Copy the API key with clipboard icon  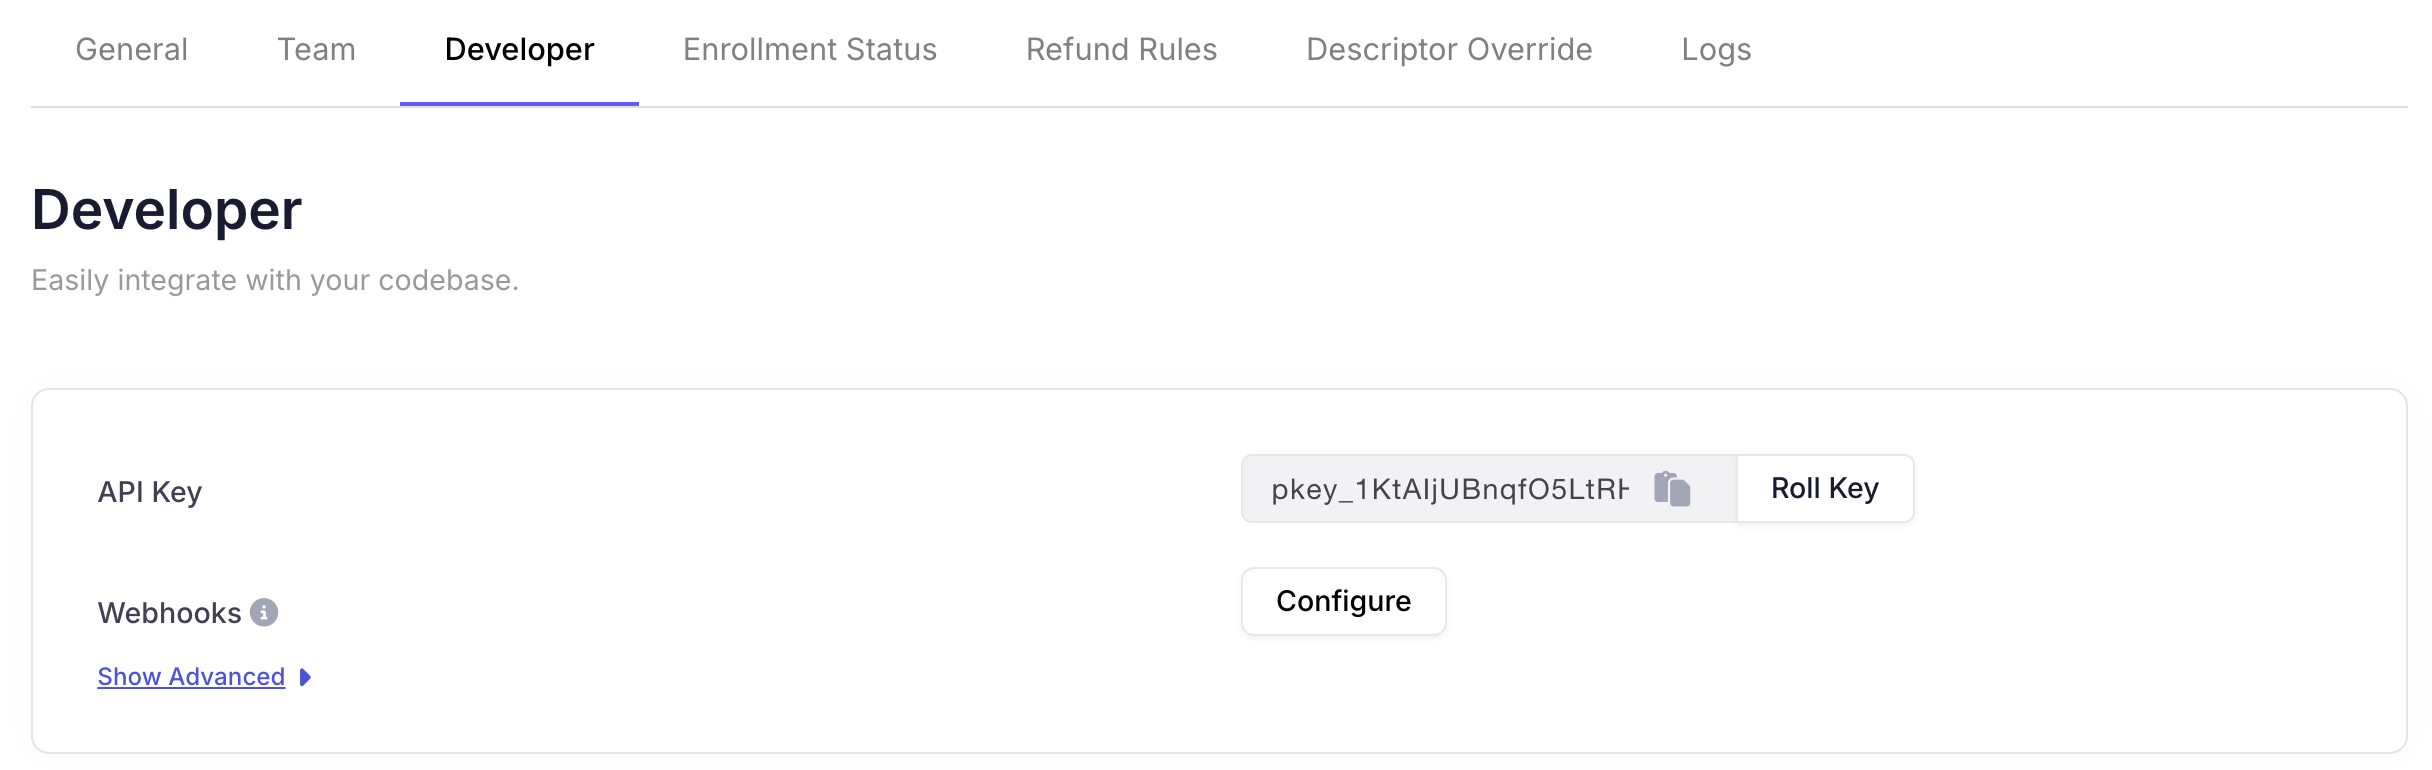click(1672, 489)
